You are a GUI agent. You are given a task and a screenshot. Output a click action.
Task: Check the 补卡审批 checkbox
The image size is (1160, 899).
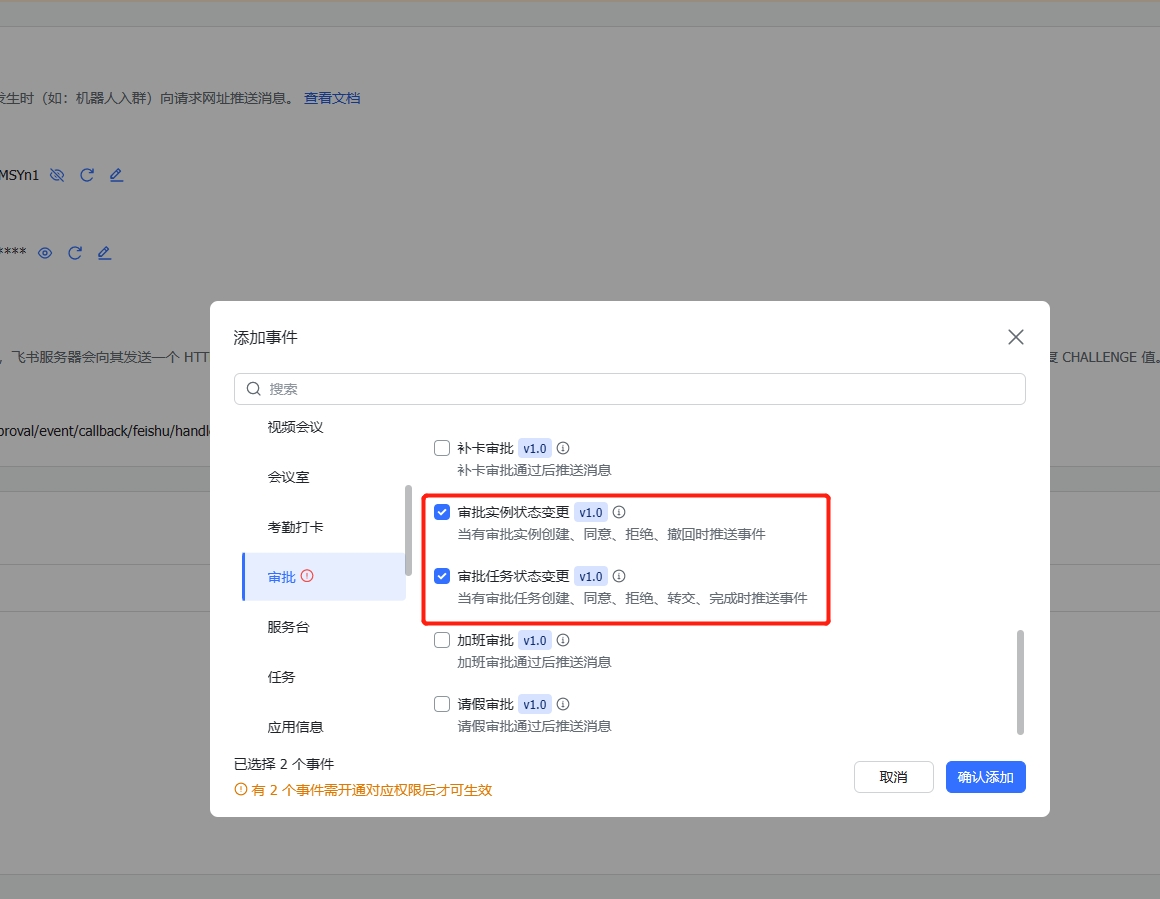pyautogui.click(x=442, y=448)
